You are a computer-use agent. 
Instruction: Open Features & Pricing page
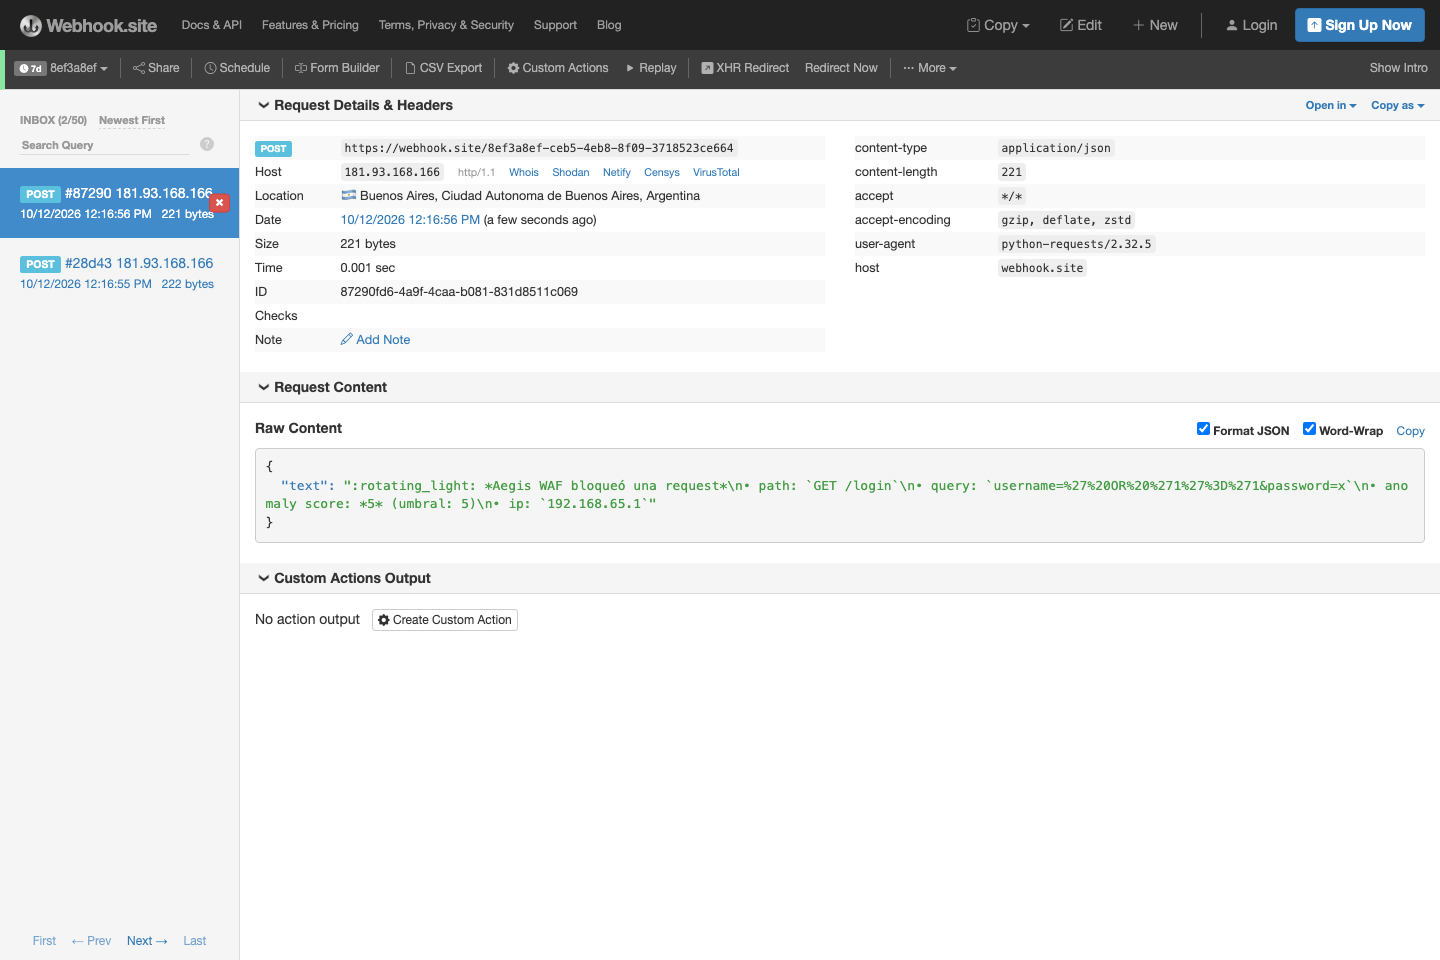point(310,25)
